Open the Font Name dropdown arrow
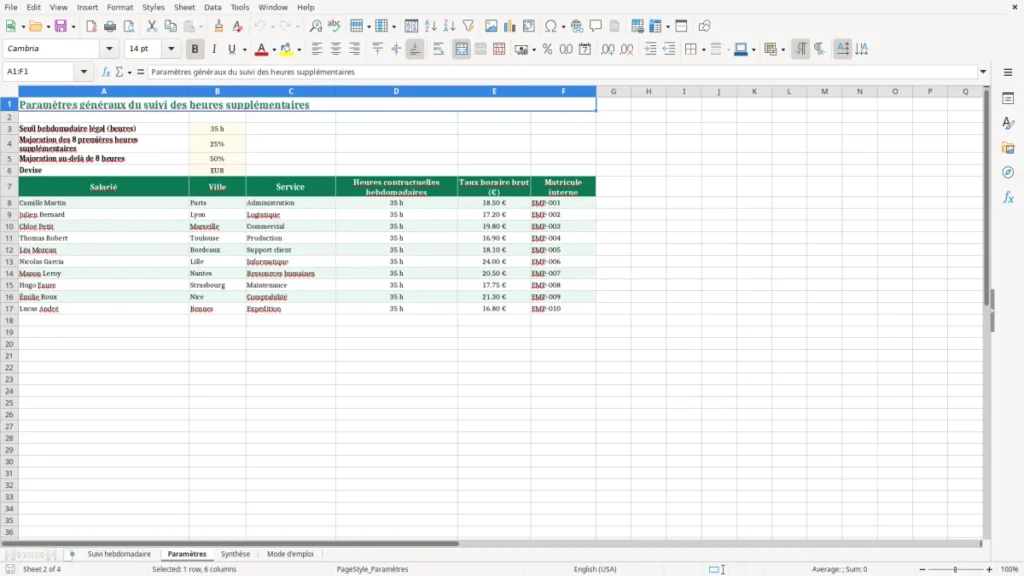The width and height of the screenshot is (1024, 576). (x=109, y=48)
